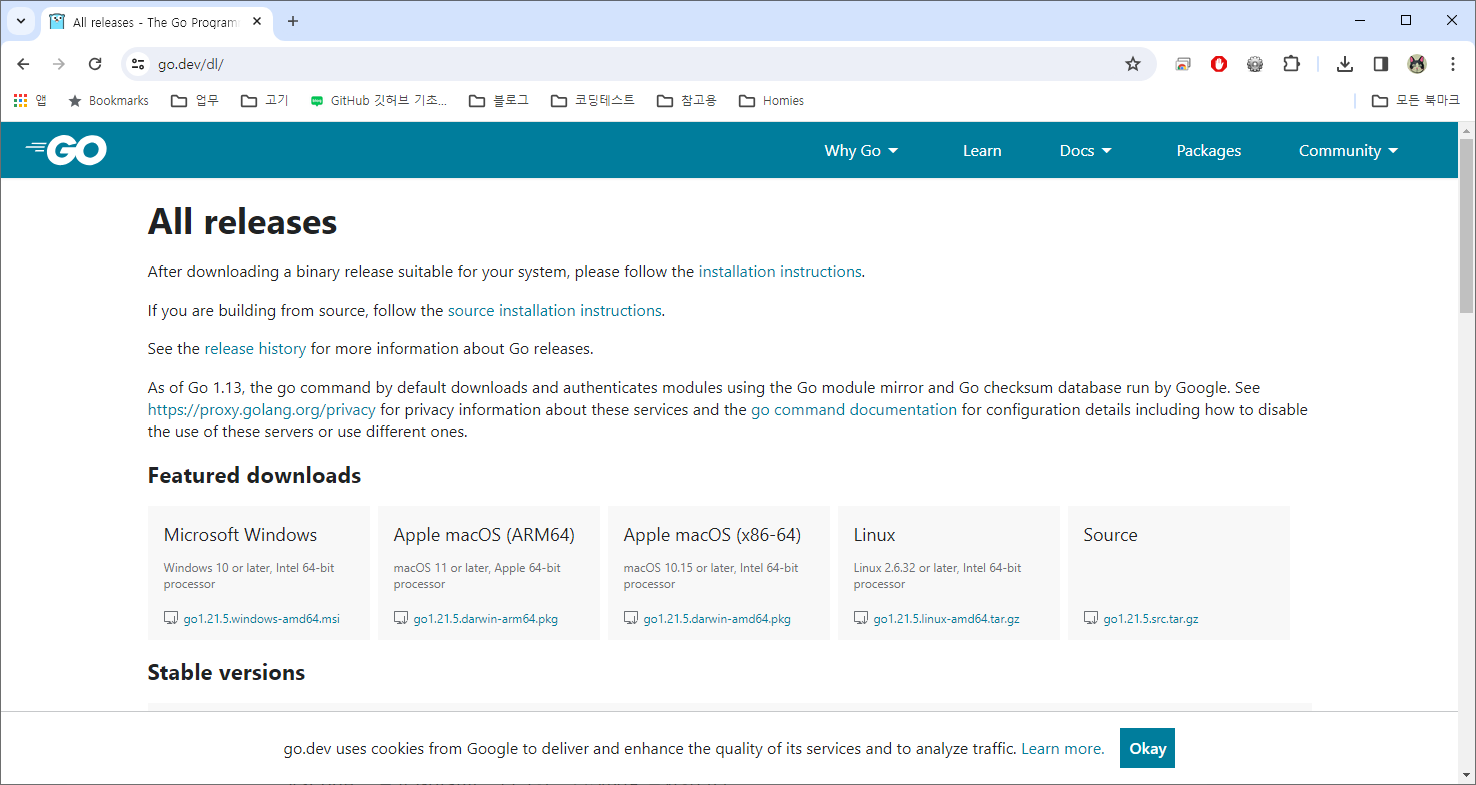Select the All releases browser tab
Image resolution: width=1476 pixels, height=785 pixels.
[156, 22]
